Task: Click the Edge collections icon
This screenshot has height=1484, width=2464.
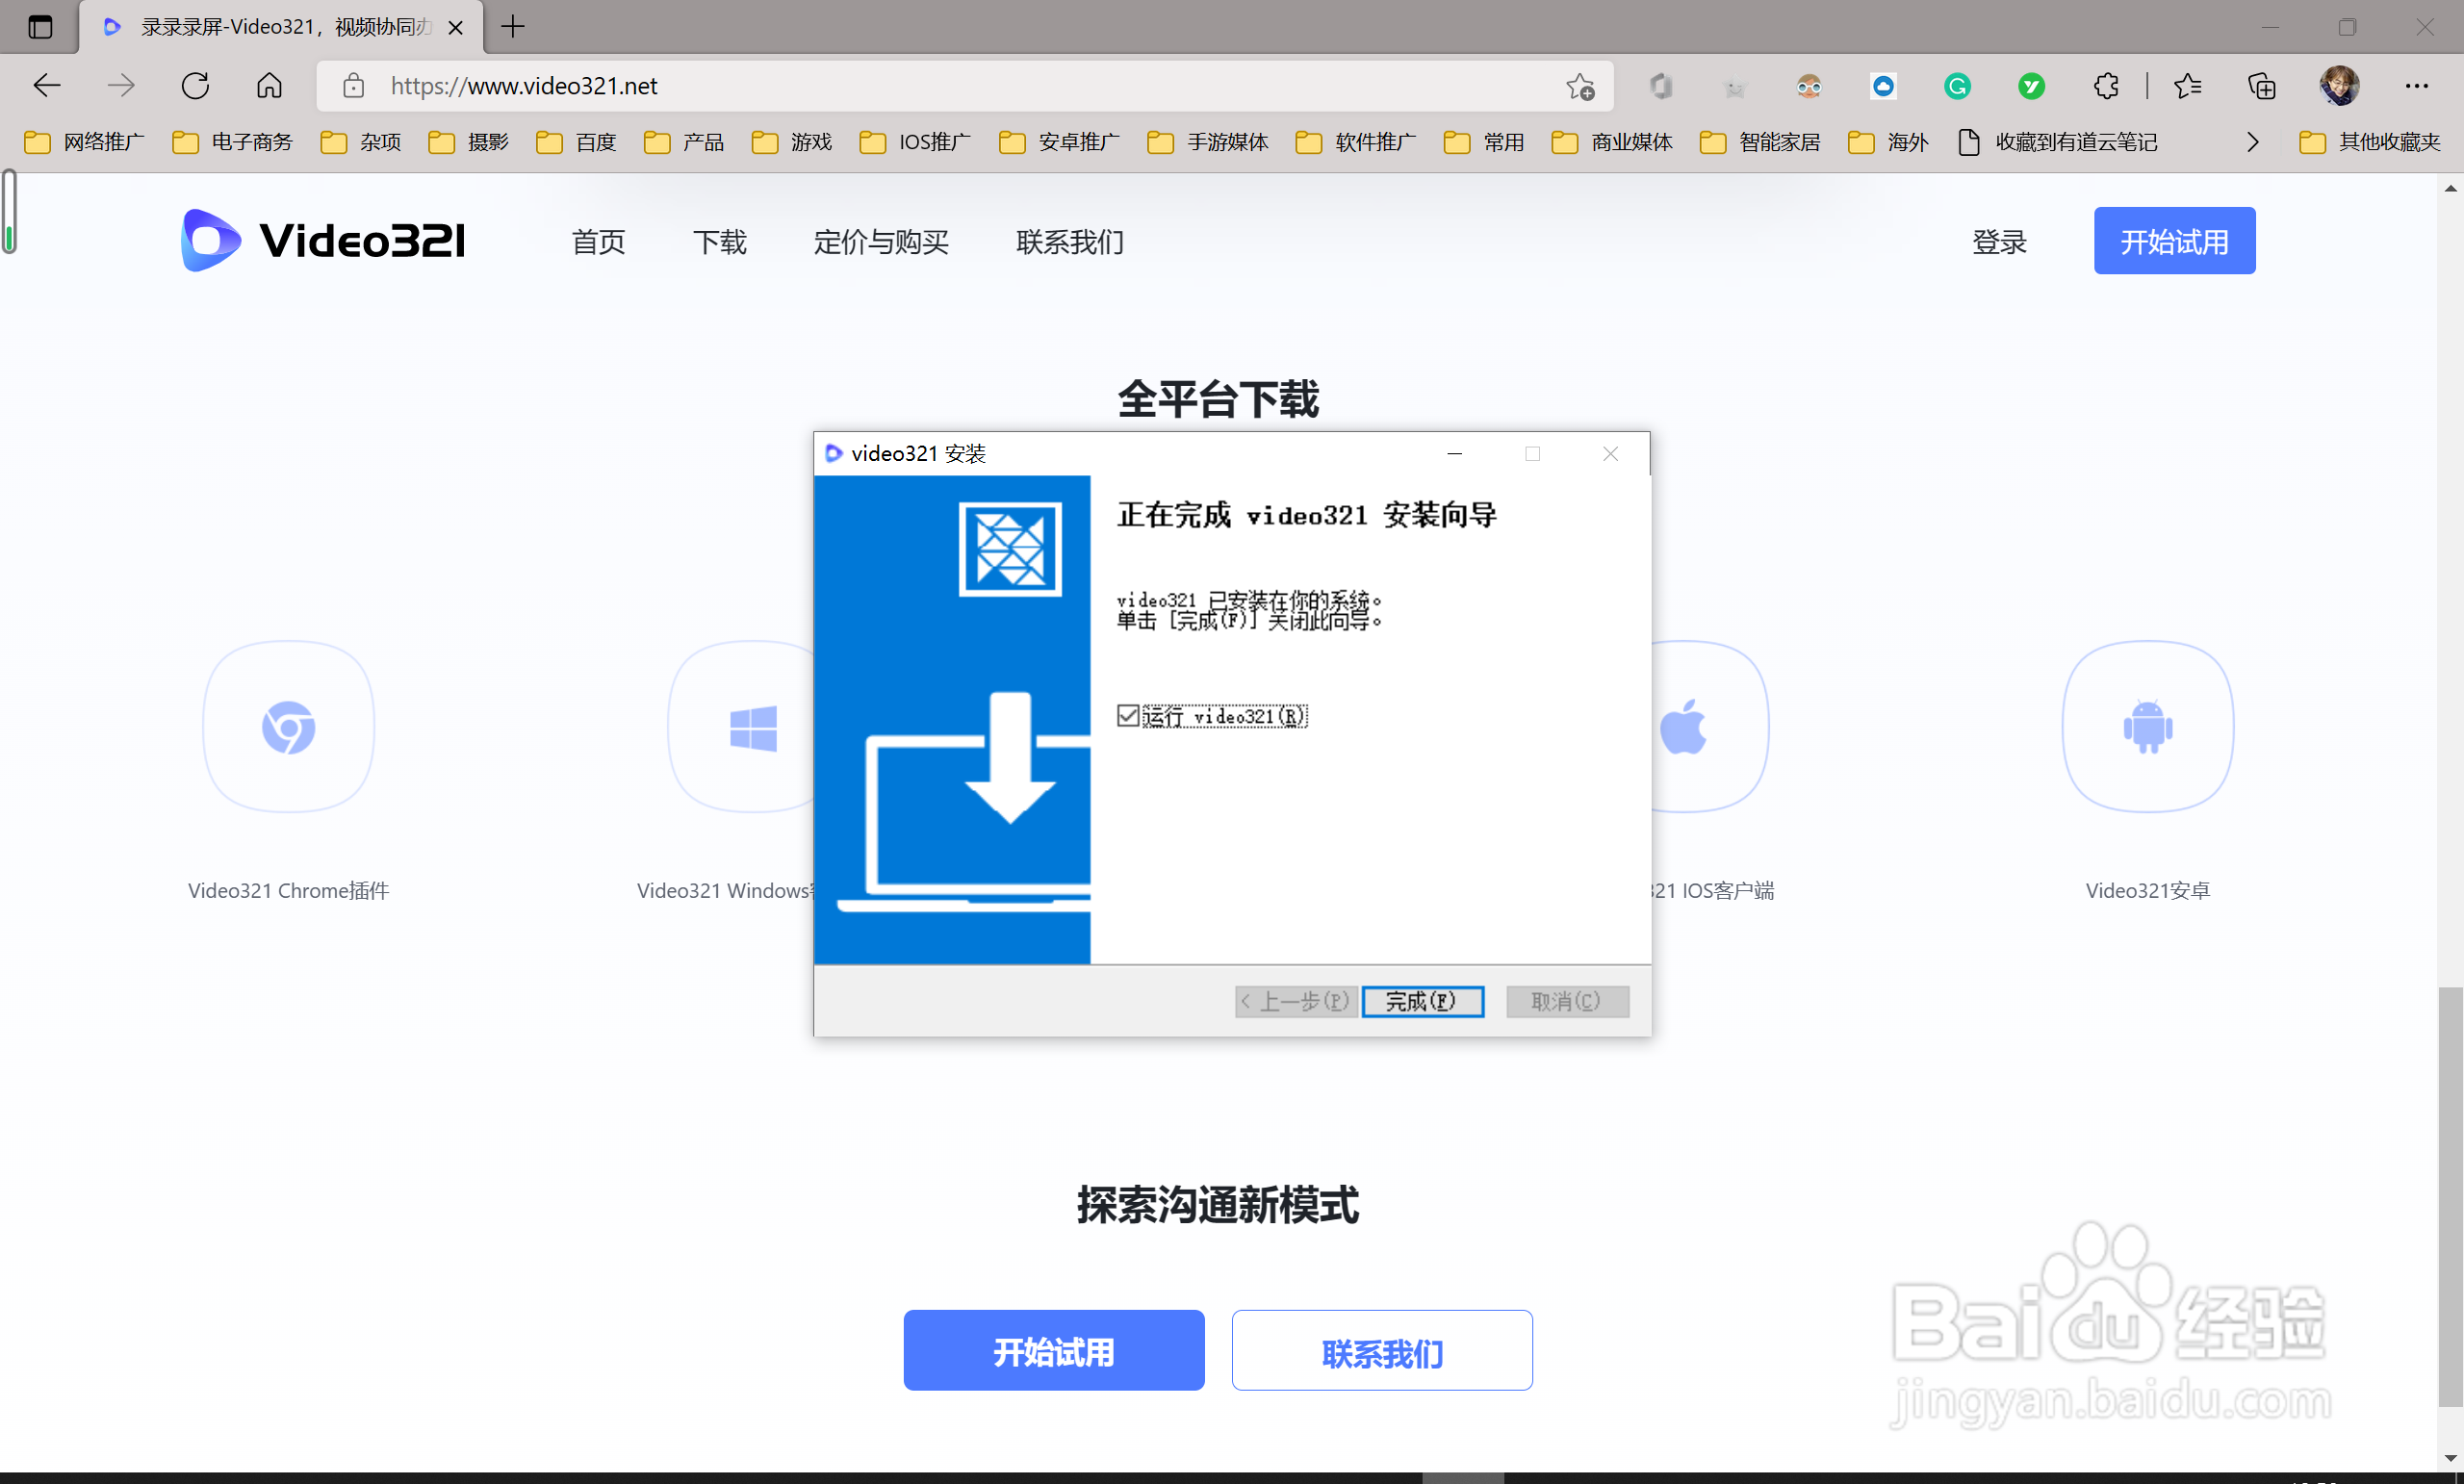Action: [2261, 86]
